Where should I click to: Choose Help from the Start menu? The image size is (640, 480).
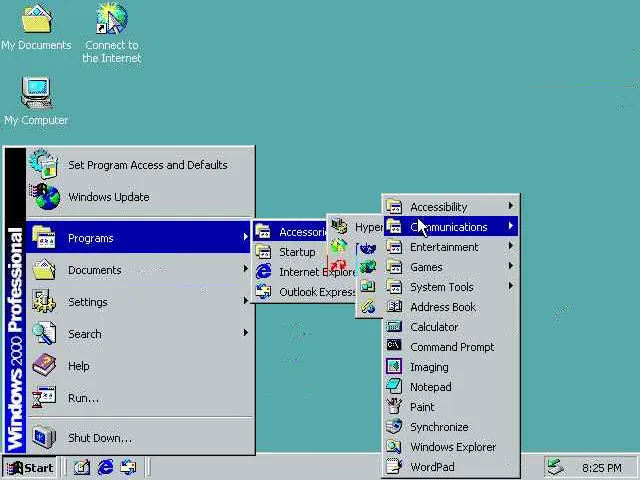coord(140,366)
